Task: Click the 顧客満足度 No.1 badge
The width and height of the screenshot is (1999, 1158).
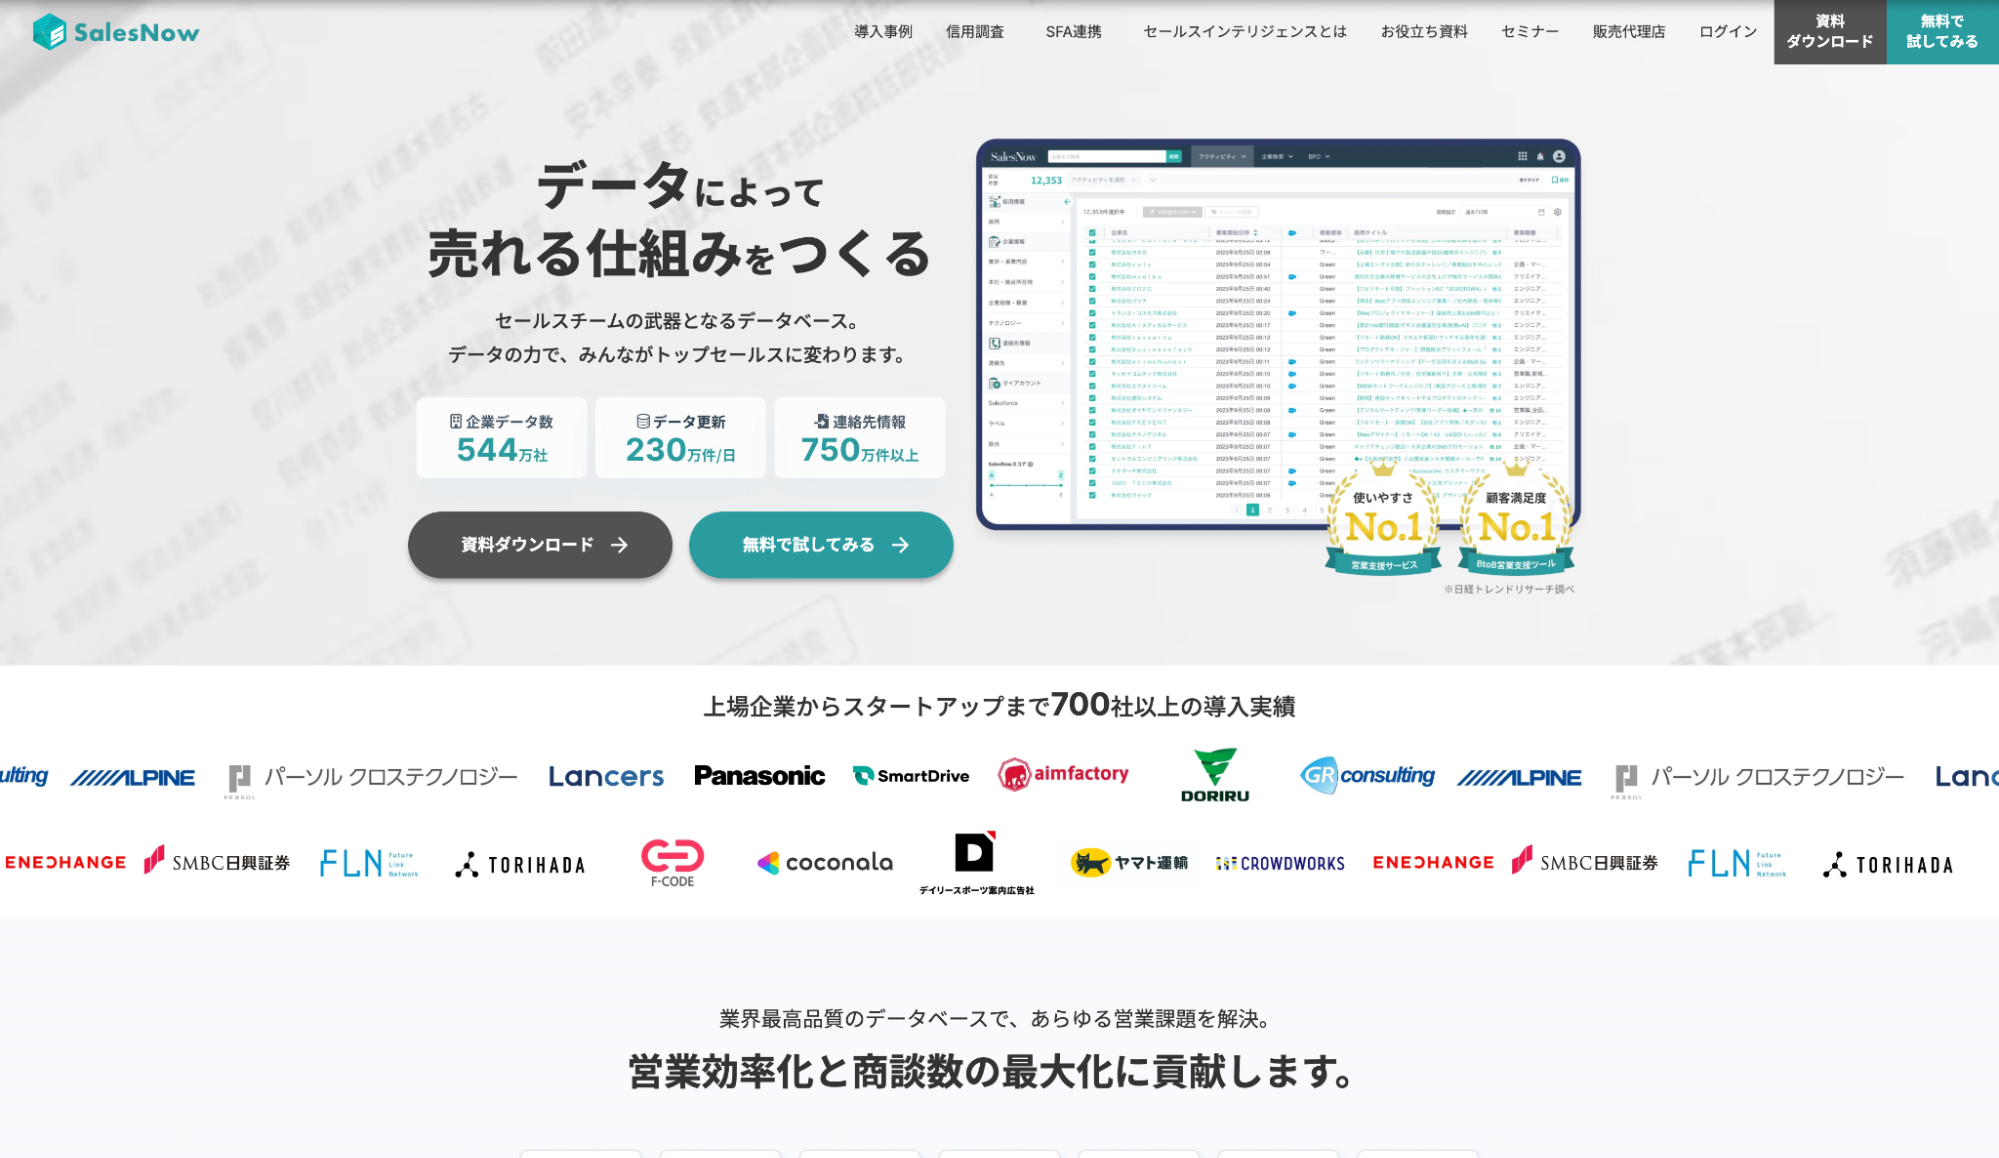Action: point(1516,518)
